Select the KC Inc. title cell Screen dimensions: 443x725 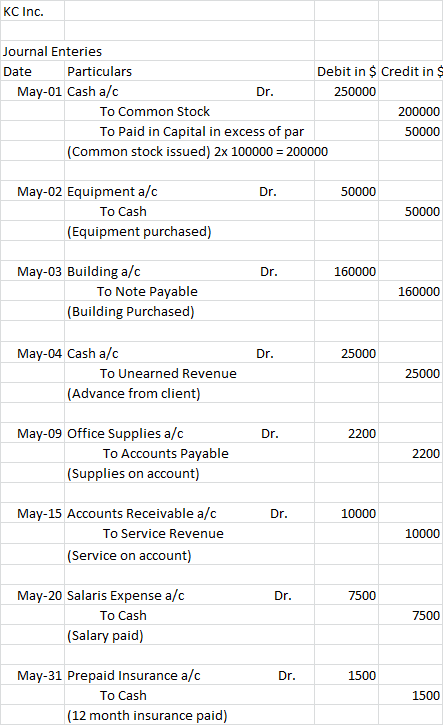coord(32,11)
